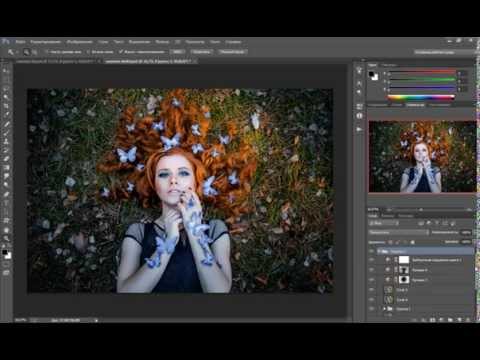Select the Clone Stamp tool
480x360 pixels.
[6, 141]
